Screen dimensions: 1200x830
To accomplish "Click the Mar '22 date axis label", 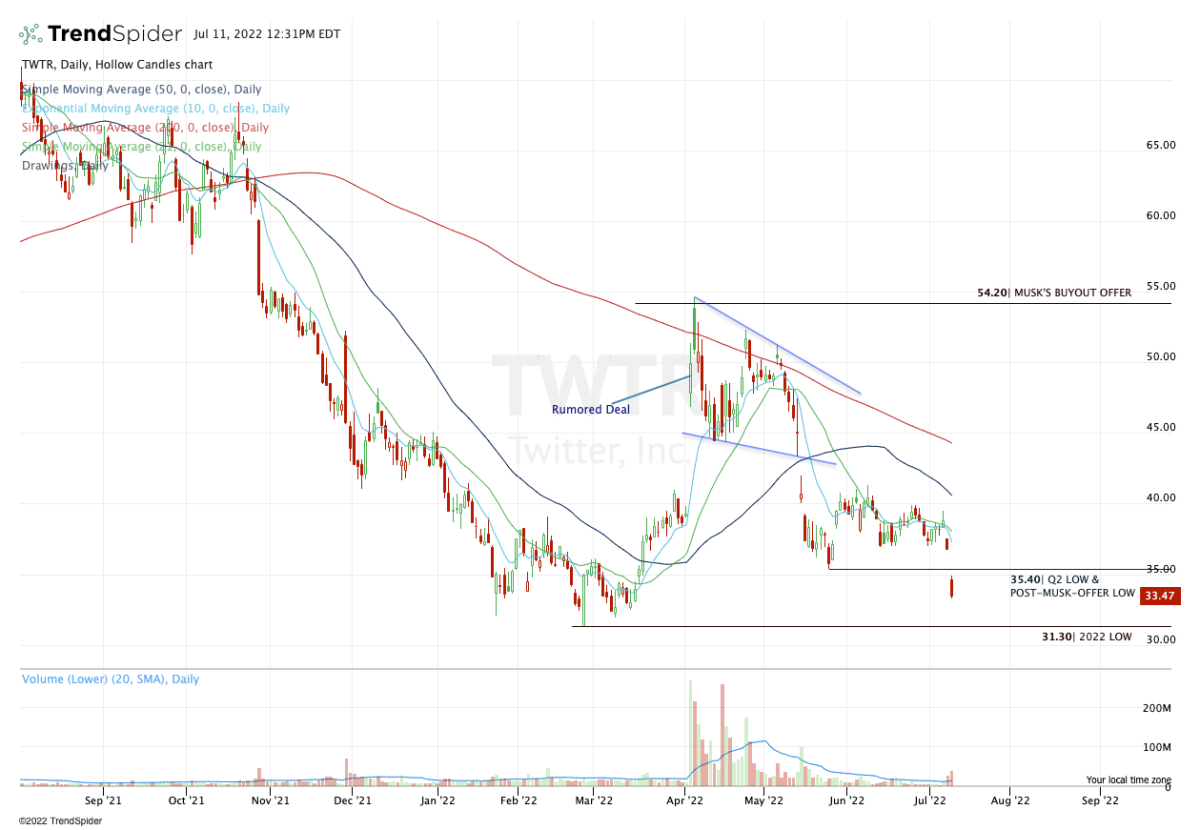I will pyautogui.click(x=595, y=801).
